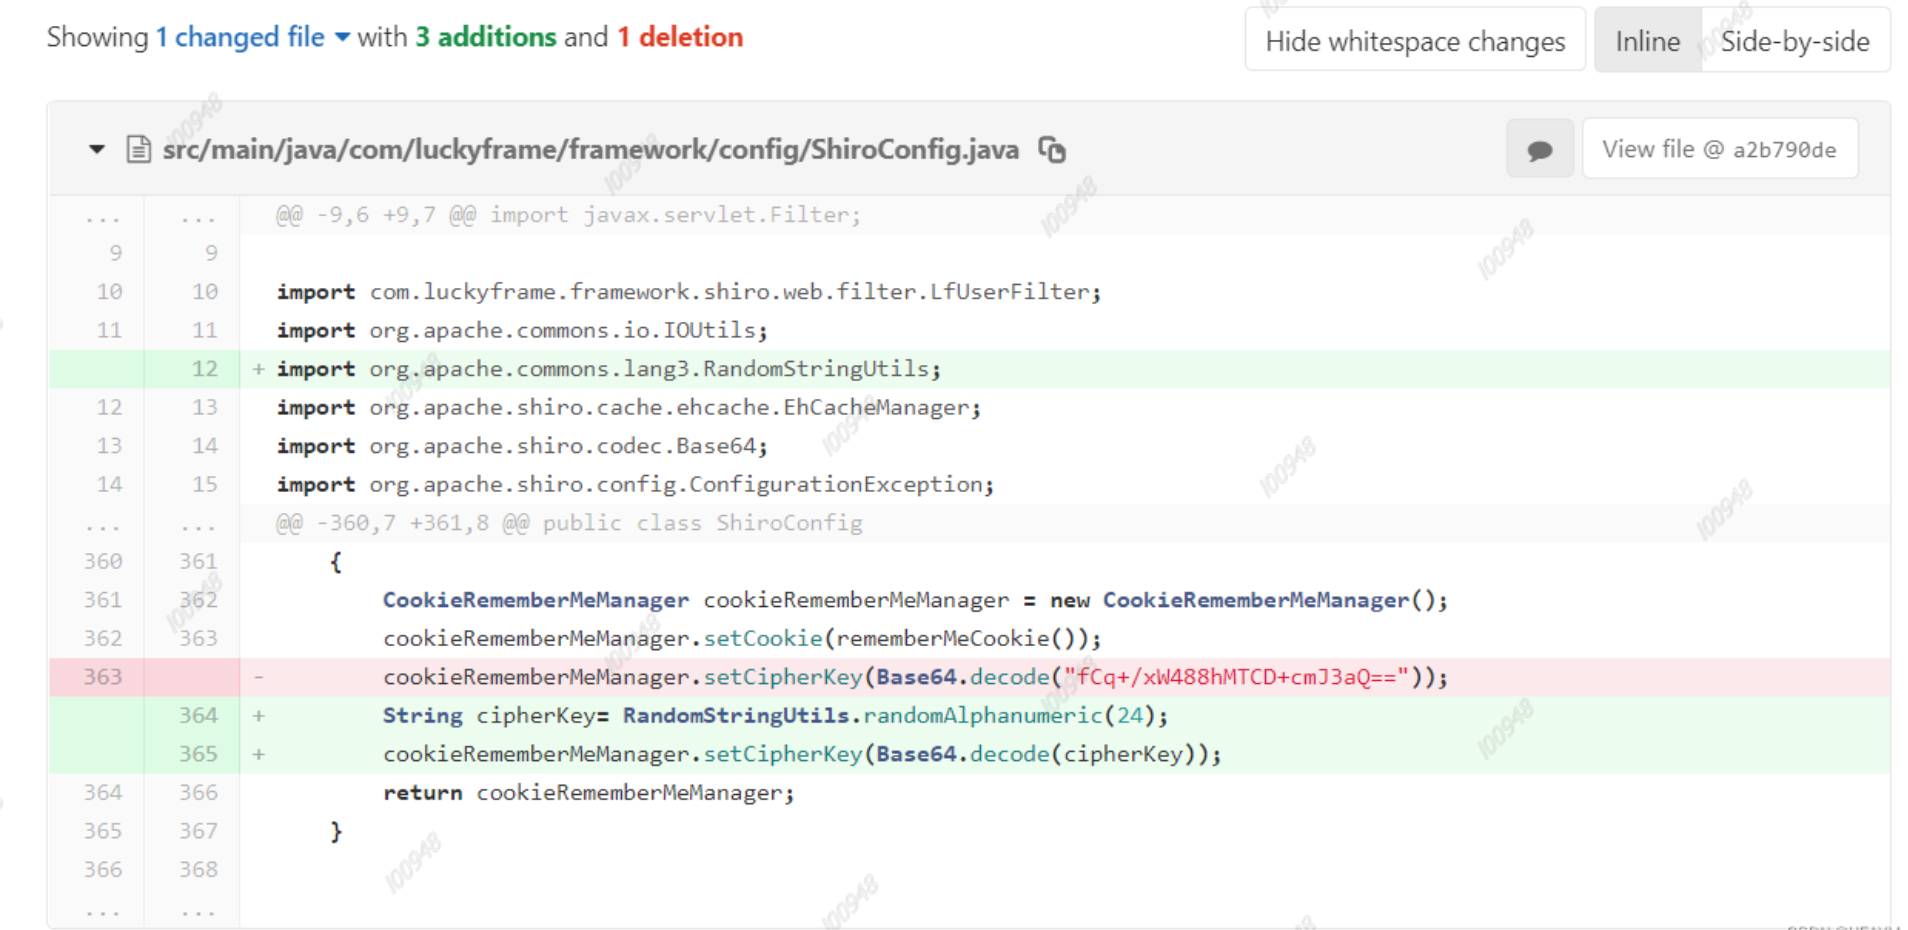Collapse the ShiroConfig.java diff
Image resolution: width=1908 pixels, height=930 pixels.
pyautogui.click(x=96, y=150)
